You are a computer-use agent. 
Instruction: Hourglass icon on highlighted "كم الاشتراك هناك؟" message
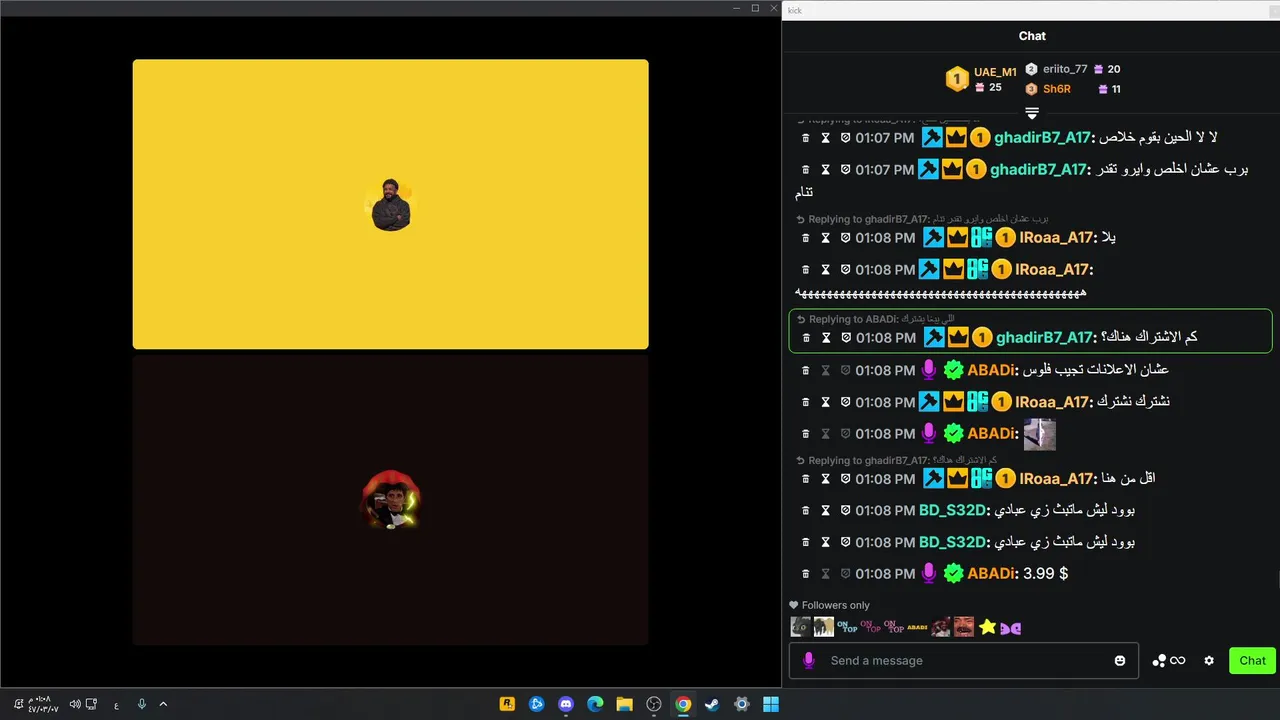tap(826, 338)
